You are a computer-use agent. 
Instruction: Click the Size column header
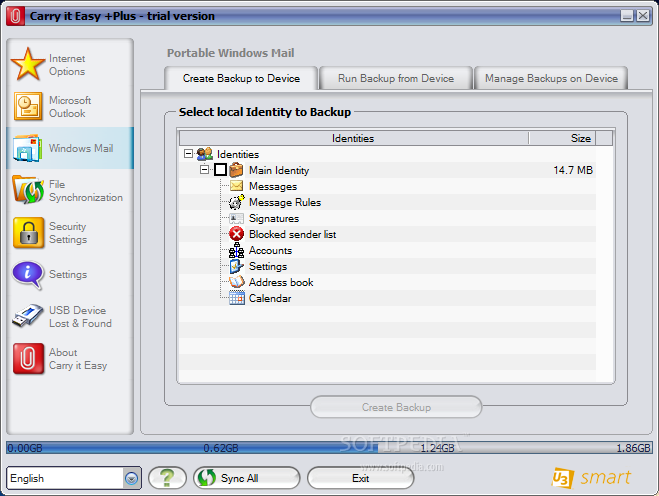point(562,138)
